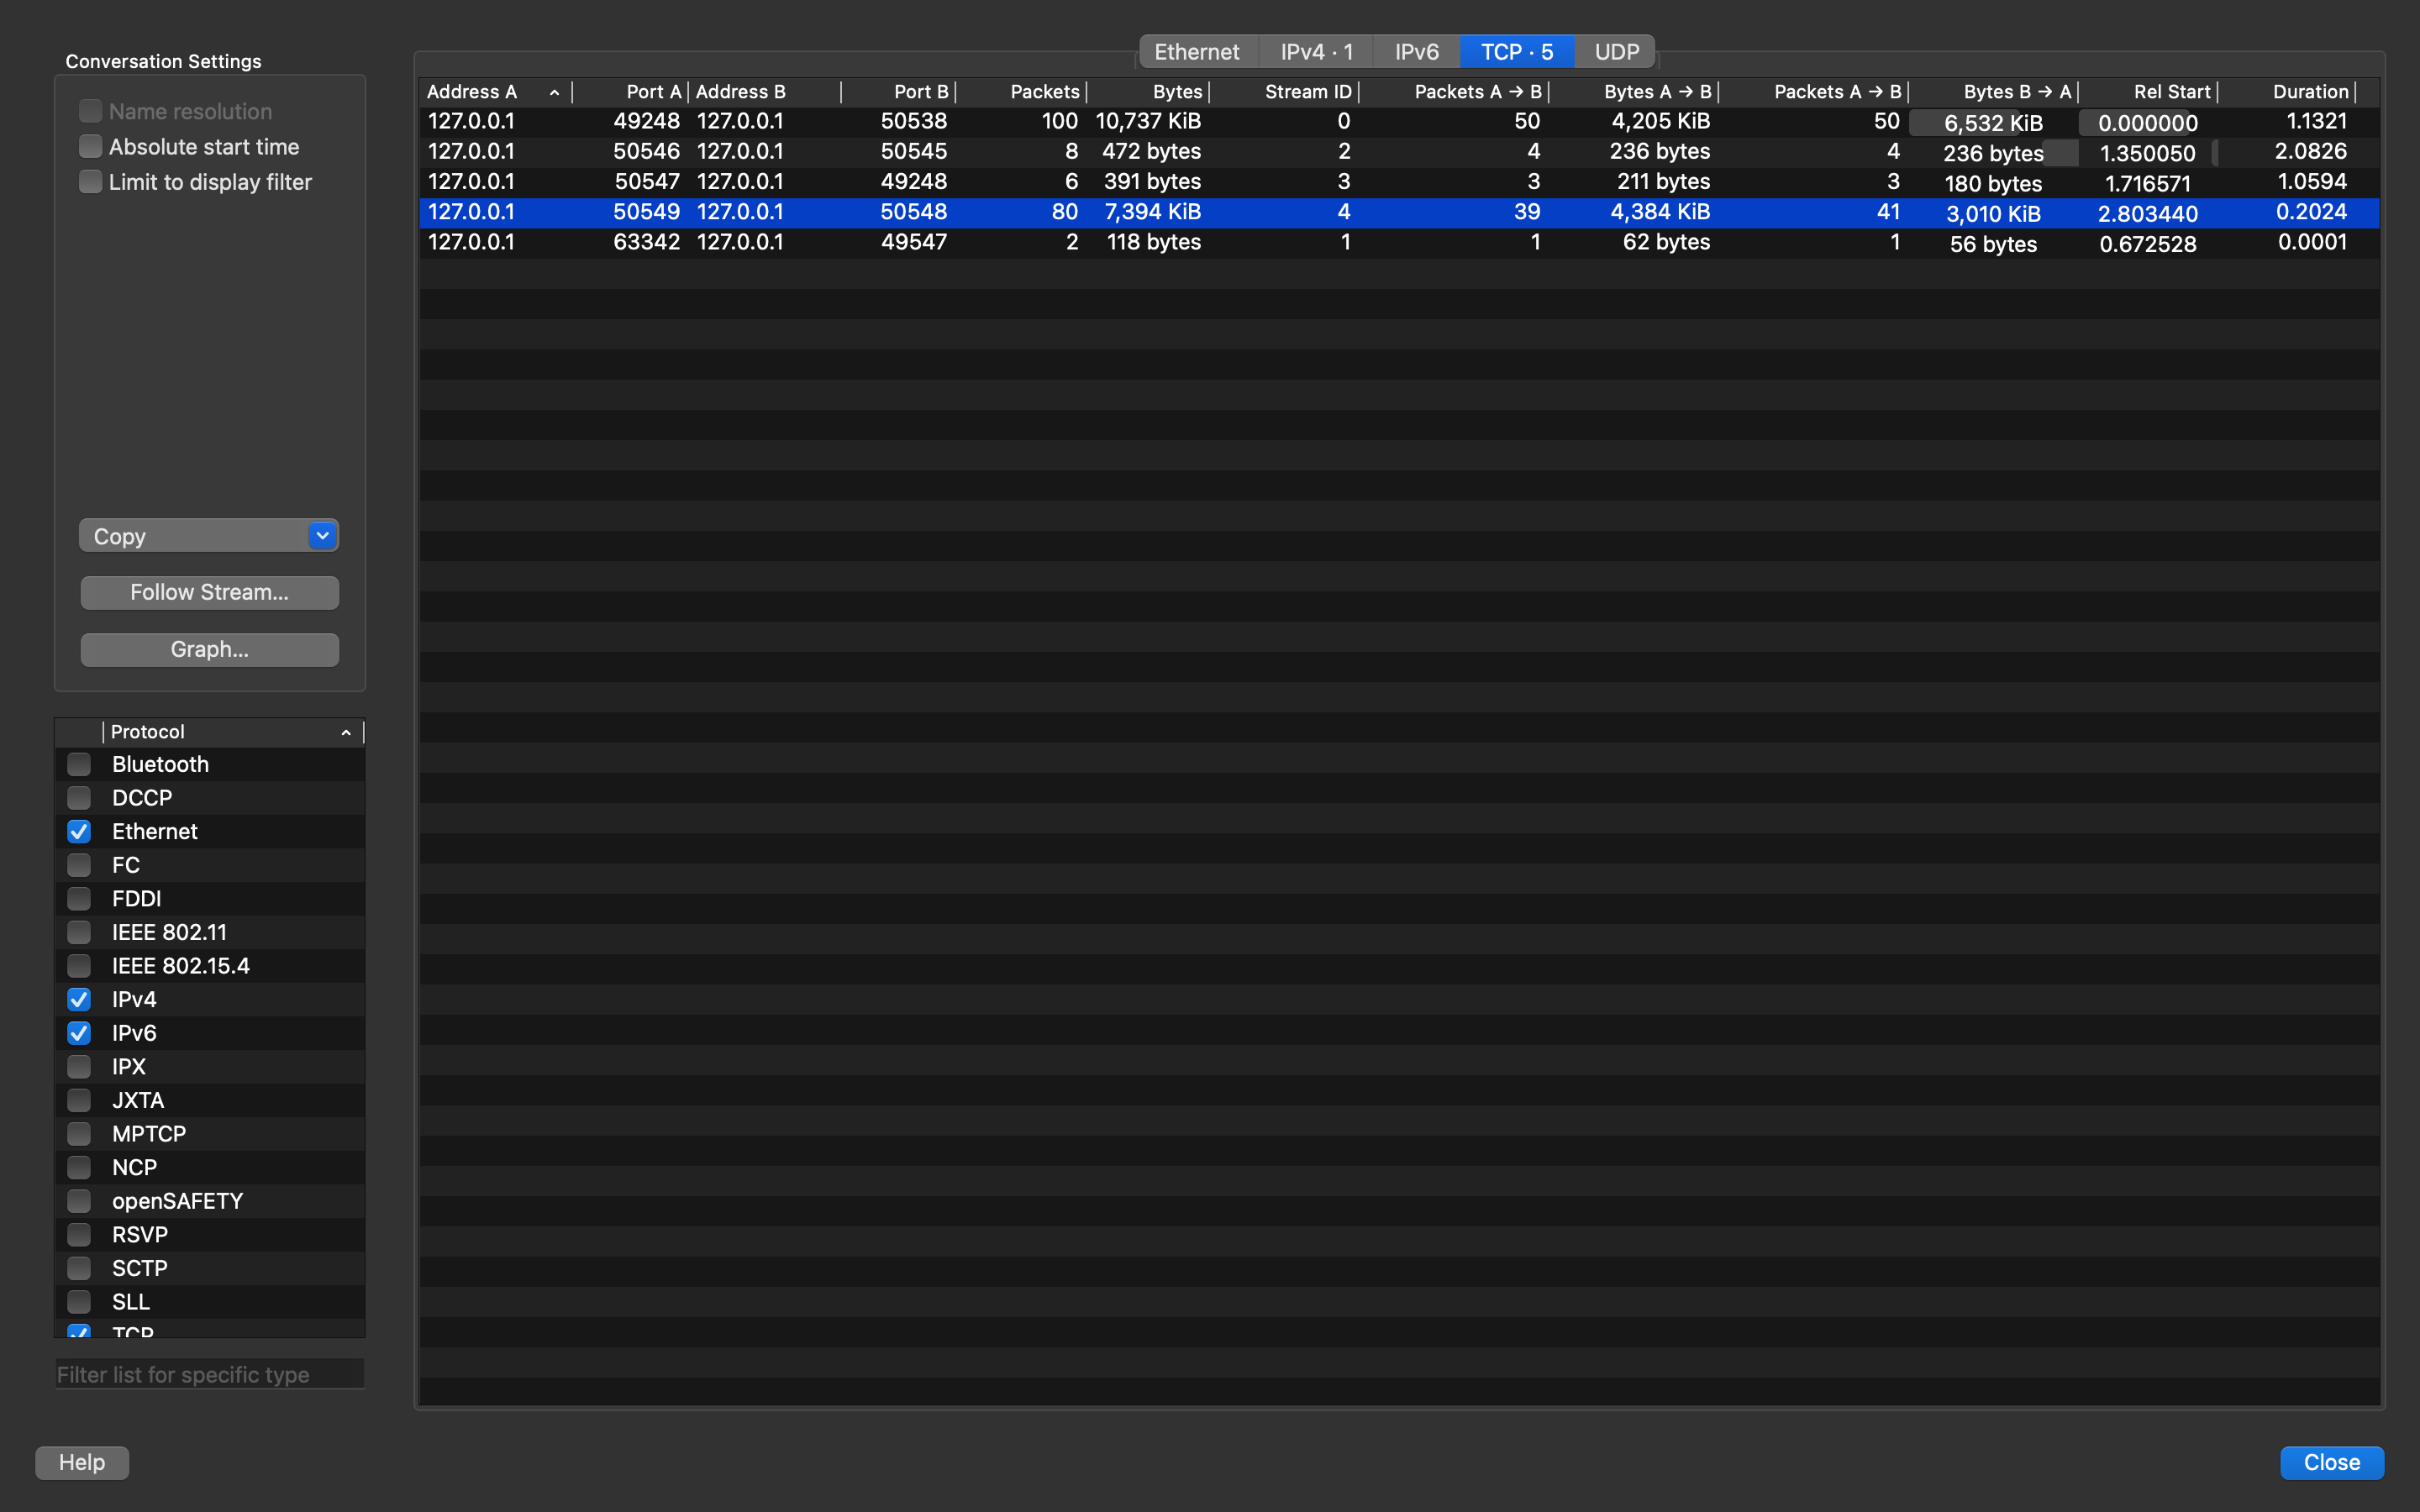Close the Conversations dialog

(x=2332, y=1462)
